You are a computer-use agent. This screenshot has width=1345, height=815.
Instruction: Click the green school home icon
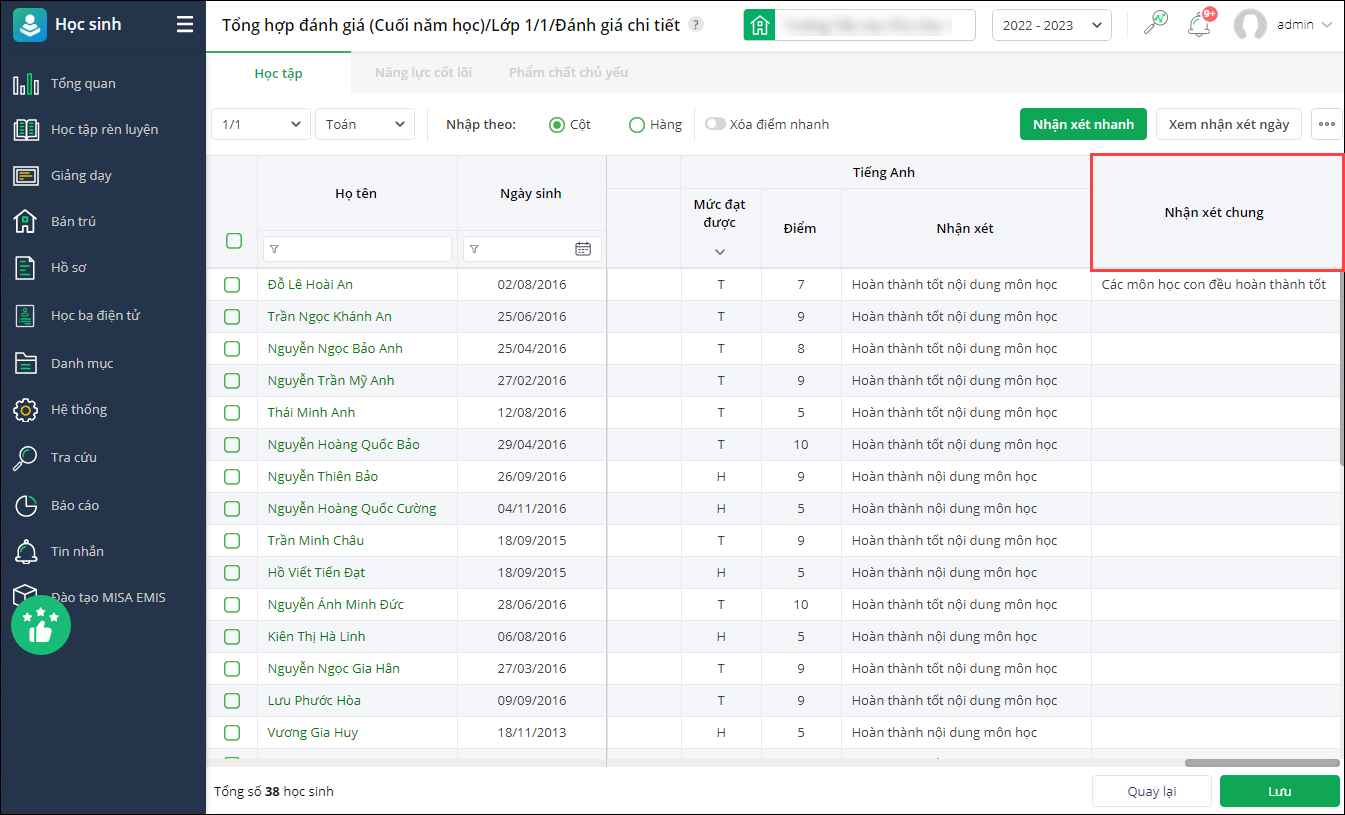(x=760, y=25)
